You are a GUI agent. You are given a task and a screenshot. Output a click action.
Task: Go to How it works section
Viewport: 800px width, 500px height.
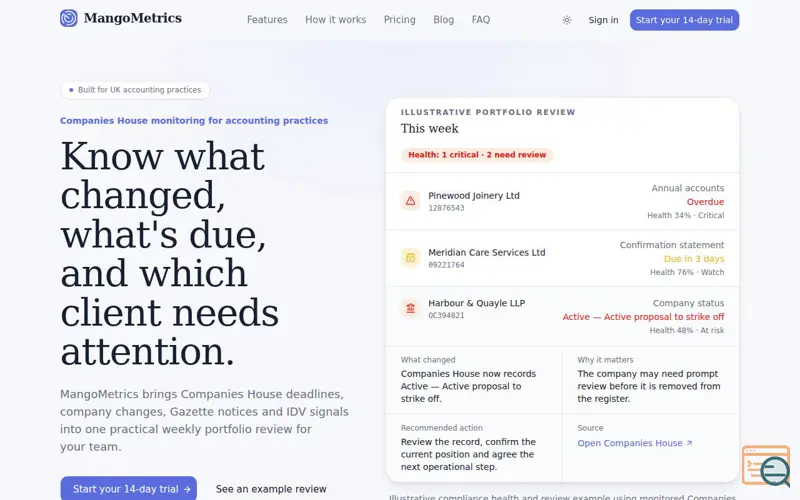pyautogui.click(x=336, y=20)
